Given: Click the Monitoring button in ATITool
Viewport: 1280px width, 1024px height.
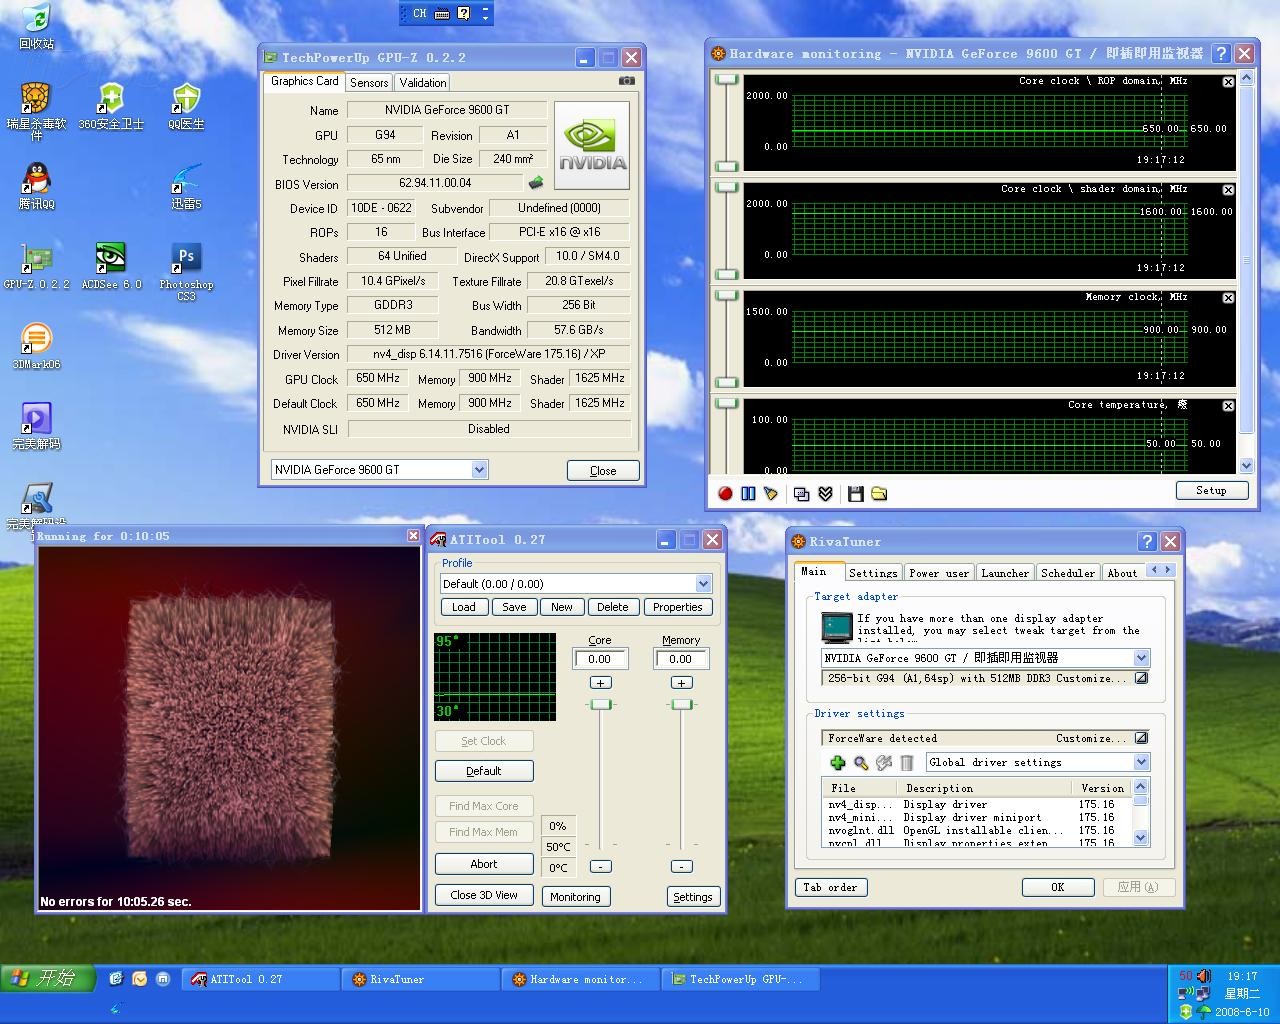Looking at the screenshot, I should point(575,897).
